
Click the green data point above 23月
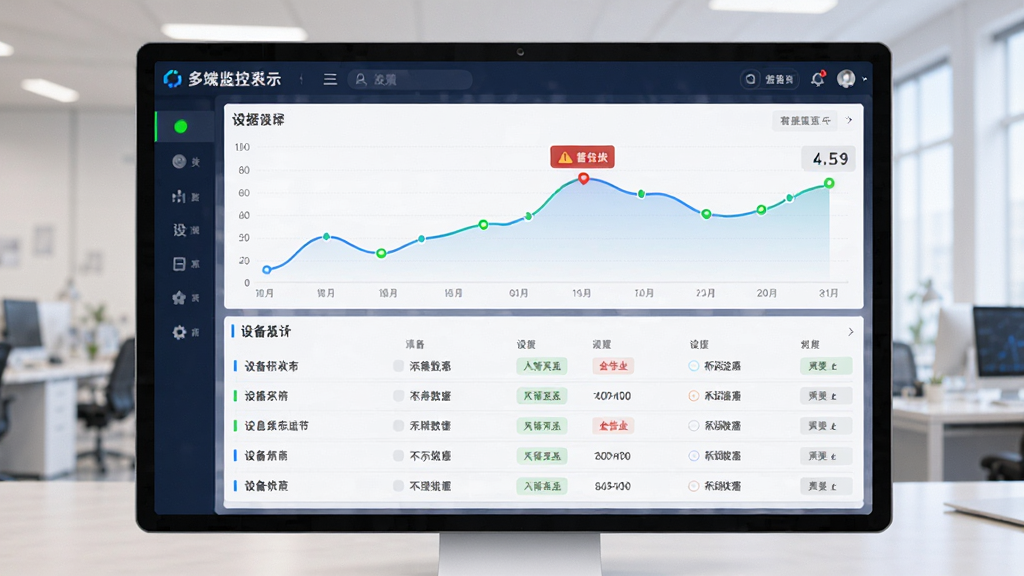706,214
